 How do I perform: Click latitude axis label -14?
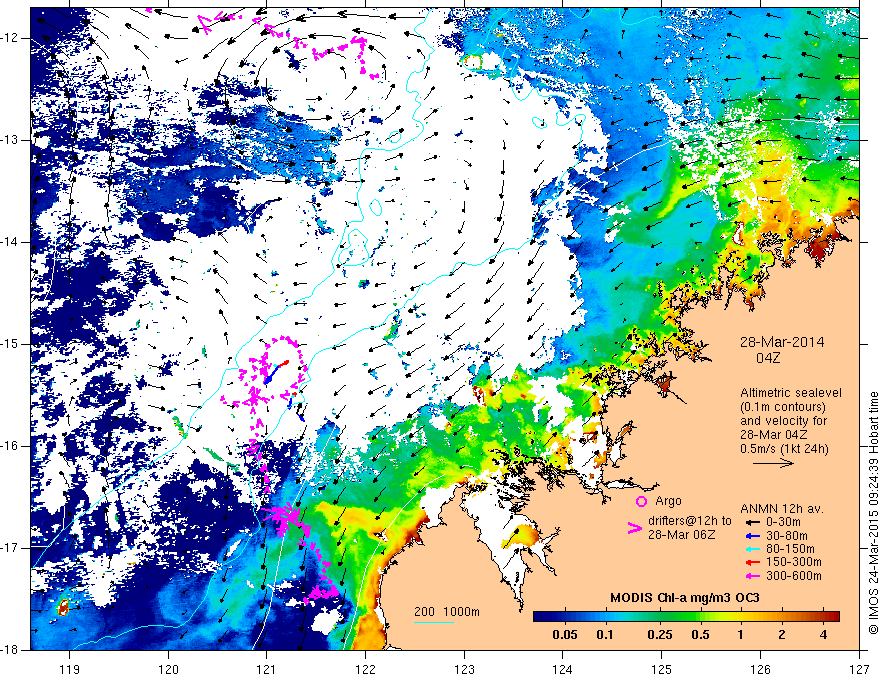click(11, 242)
